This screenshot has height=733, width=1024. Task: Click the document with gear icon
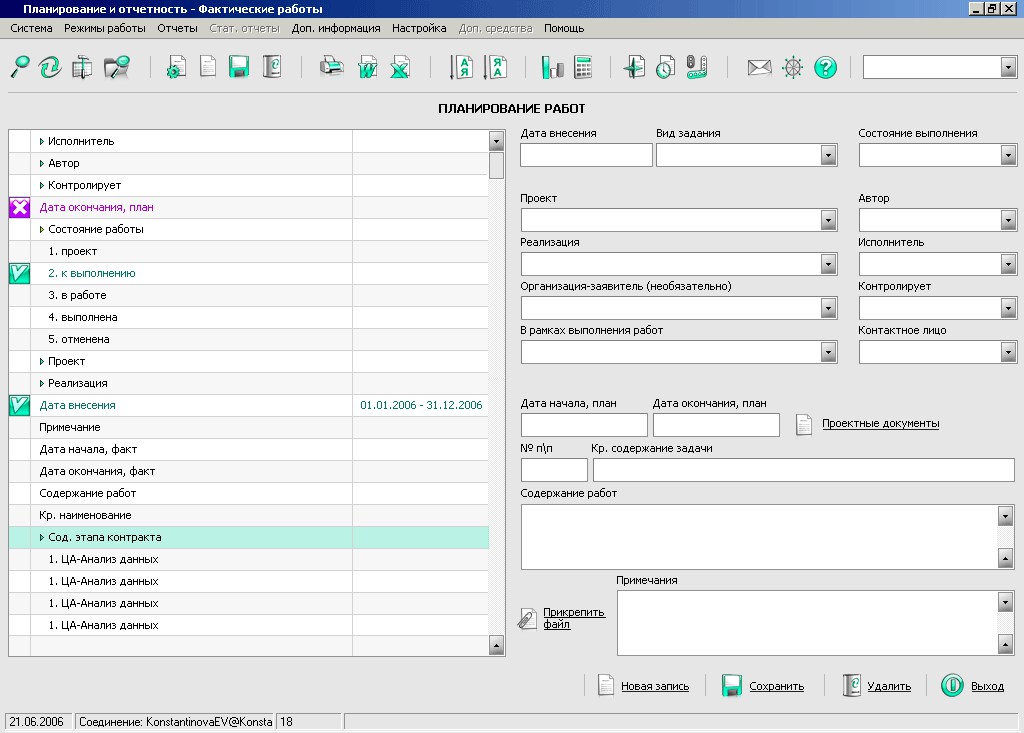[176, 67]
